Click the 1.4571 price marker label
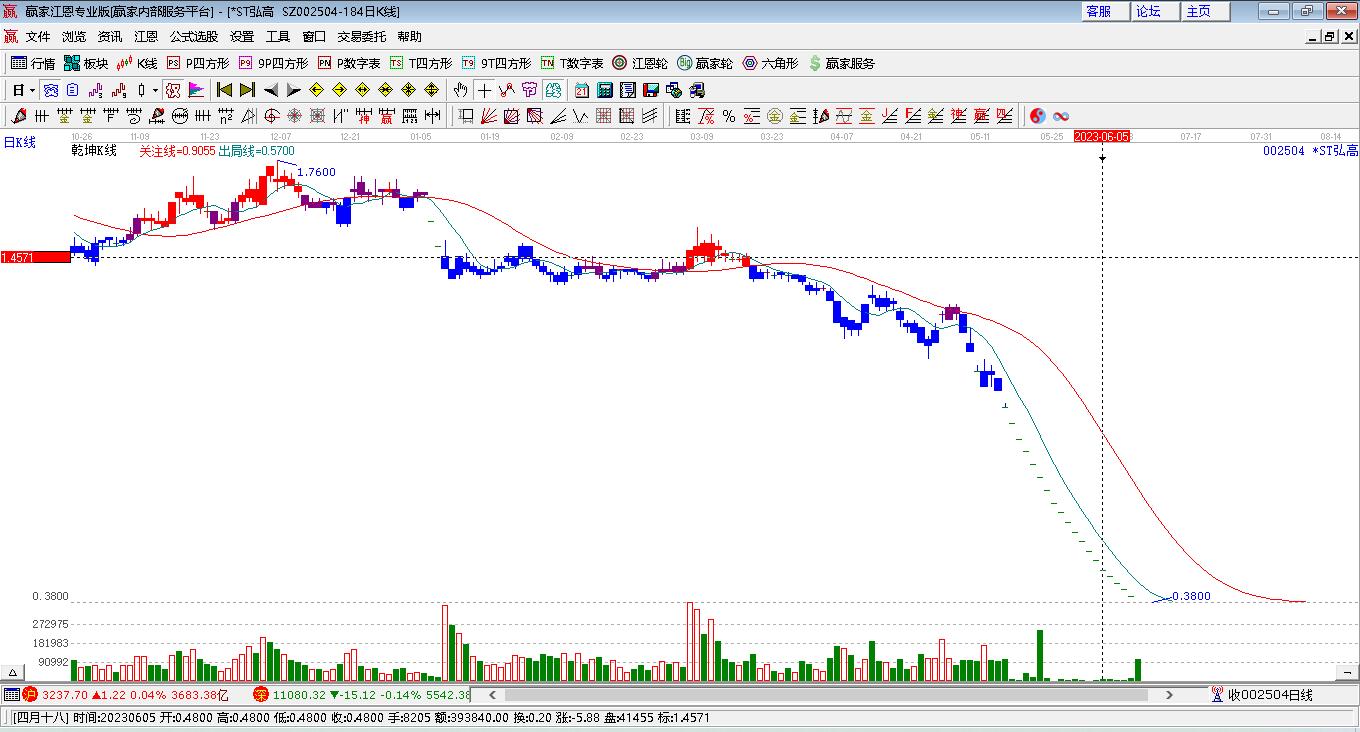Screen dimensions: 1360x732 pos(35,257)
